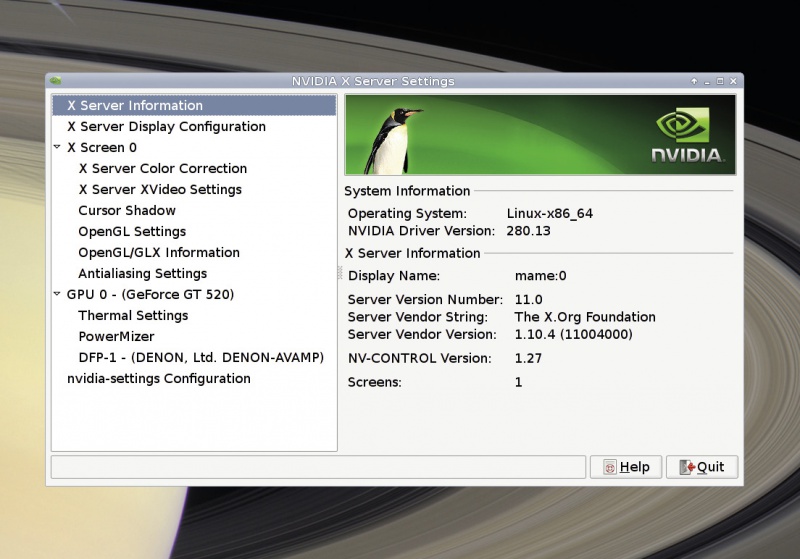Click the Linux-x86_64 operating system value
Viewport: 800px width, 559px height.
click(x=549, y=214)
